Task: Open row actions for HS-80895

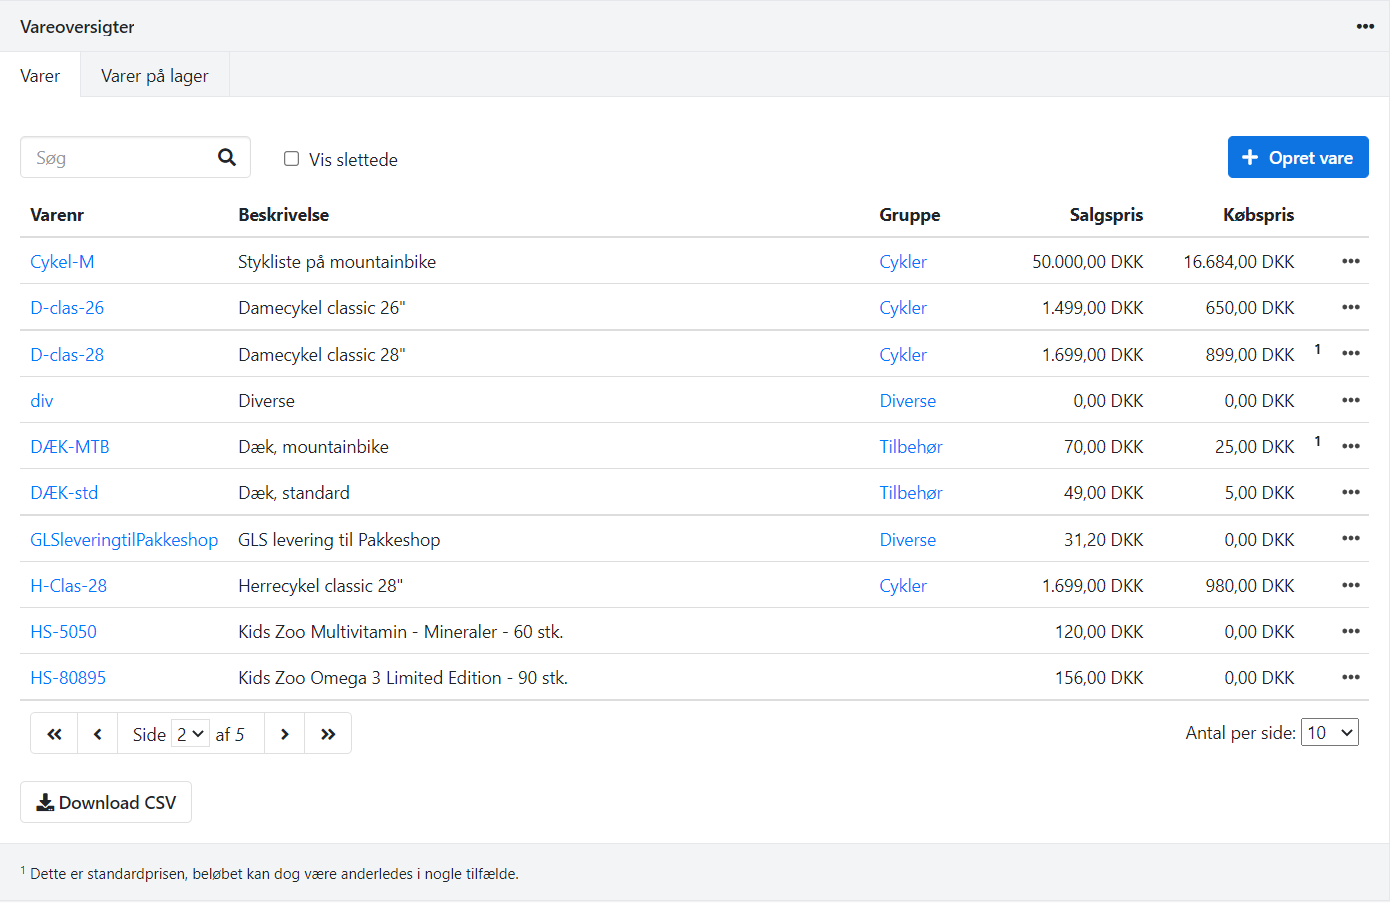Action: (1351, 677)
